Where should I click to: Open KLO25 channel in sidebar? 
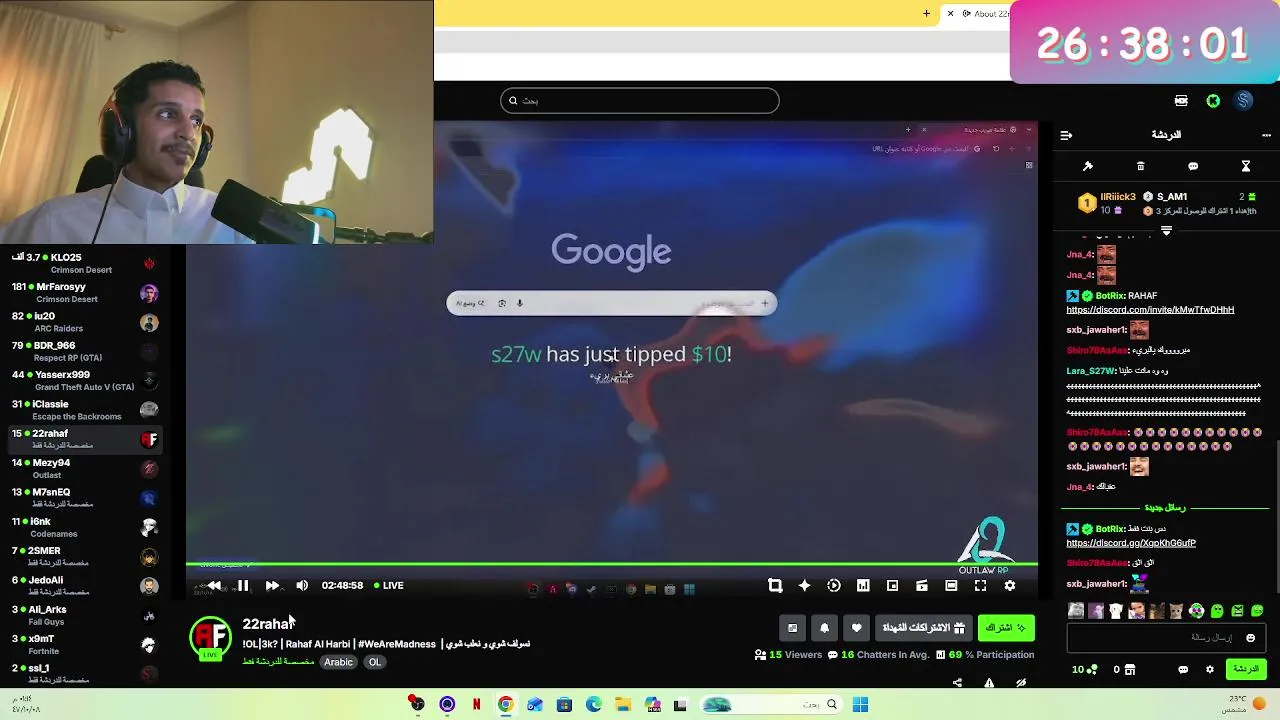(85, 264)
